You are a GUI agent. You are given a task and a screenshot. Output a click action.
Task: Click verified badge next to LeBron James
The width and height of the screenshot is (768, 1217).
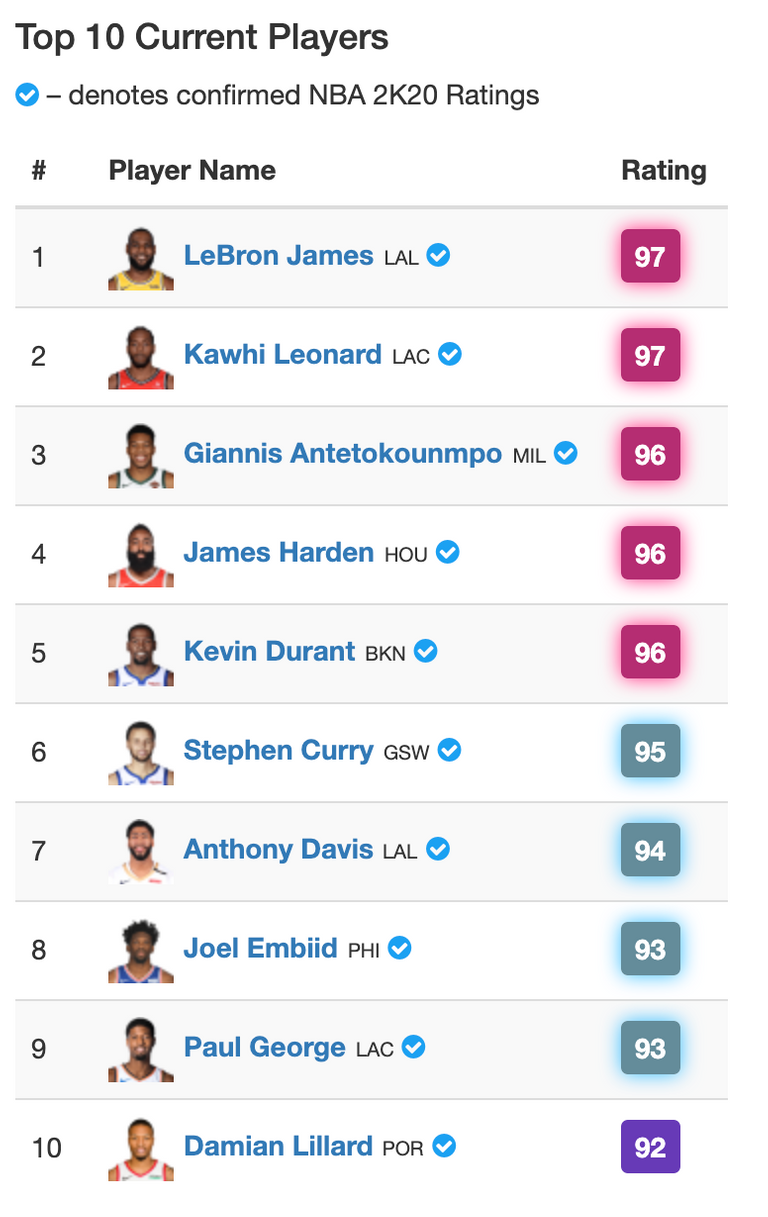[x=438, y=256]
